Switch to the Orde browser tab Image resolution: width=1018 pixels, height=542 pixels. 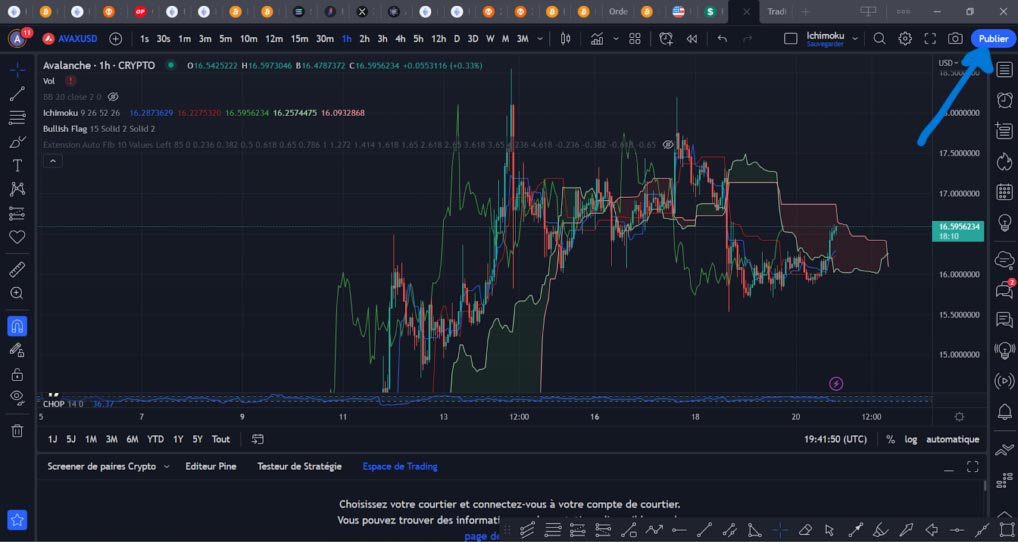point(618,12)
